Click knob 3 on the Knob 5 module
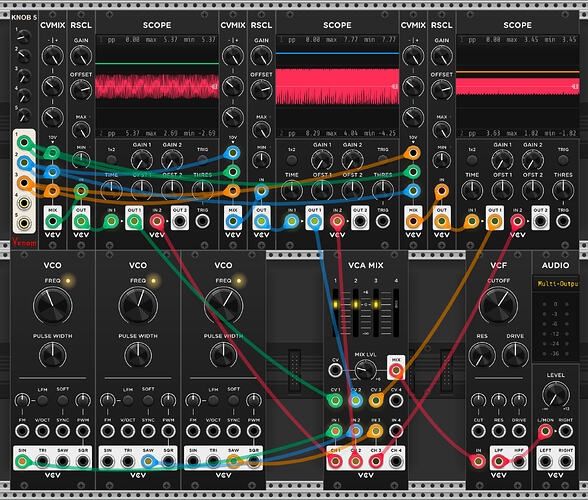The width and height of the screenshot is (588, 500). 24,76
